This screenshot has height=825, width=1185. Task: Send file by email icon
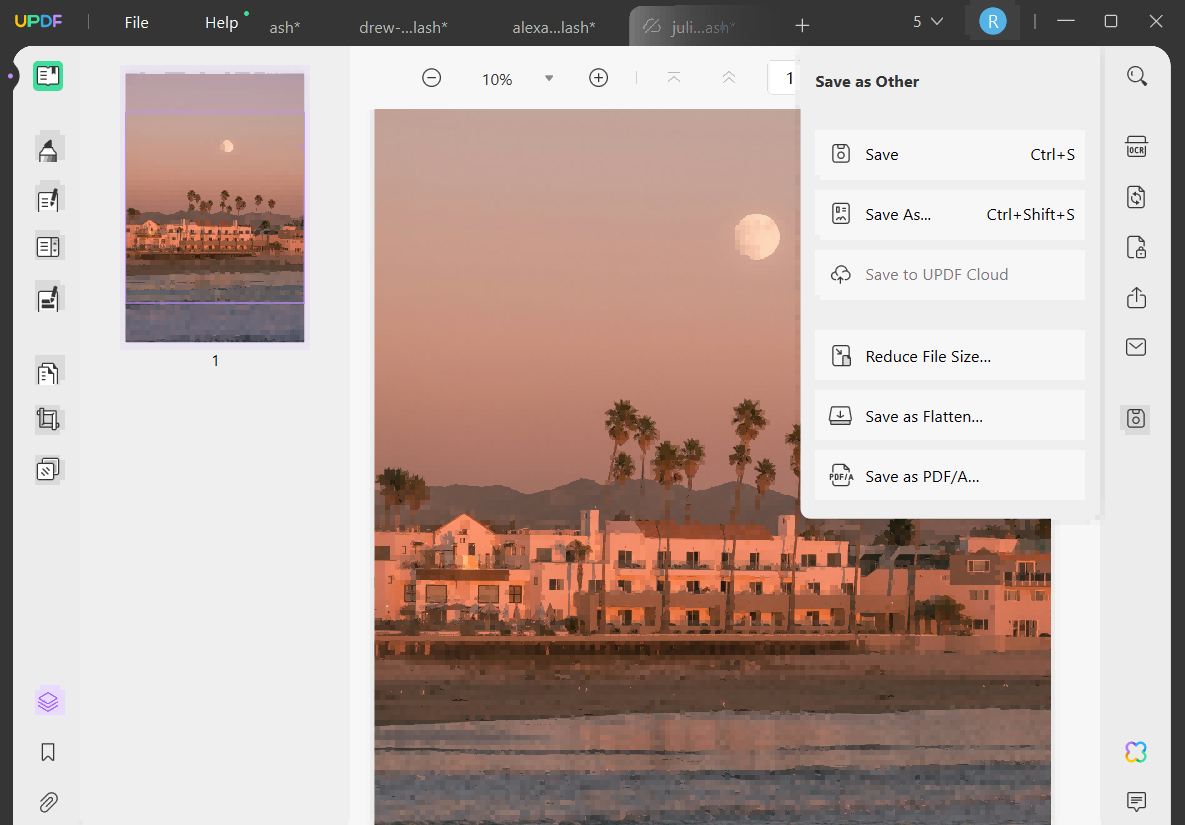point(1136,347)
